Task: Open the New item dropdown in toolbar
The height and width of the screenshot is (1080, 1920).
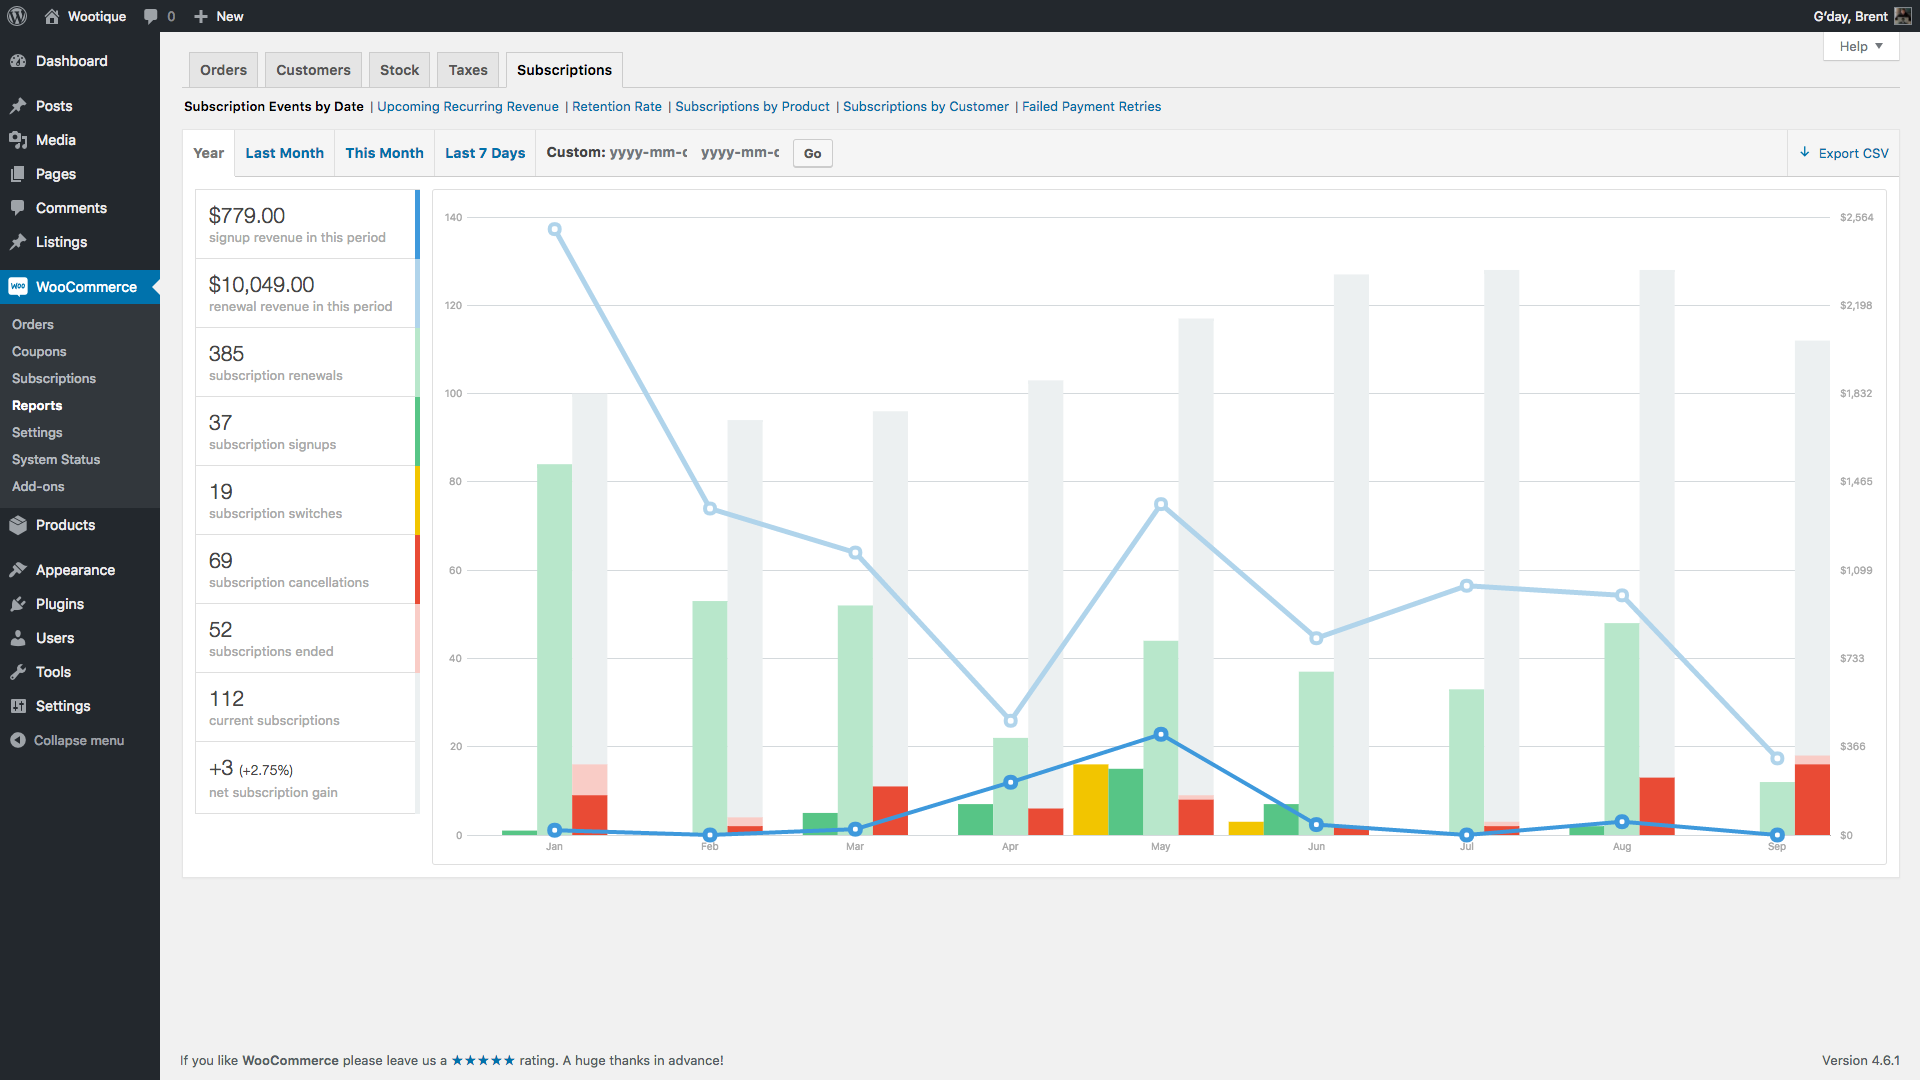Action: [218, 16]
